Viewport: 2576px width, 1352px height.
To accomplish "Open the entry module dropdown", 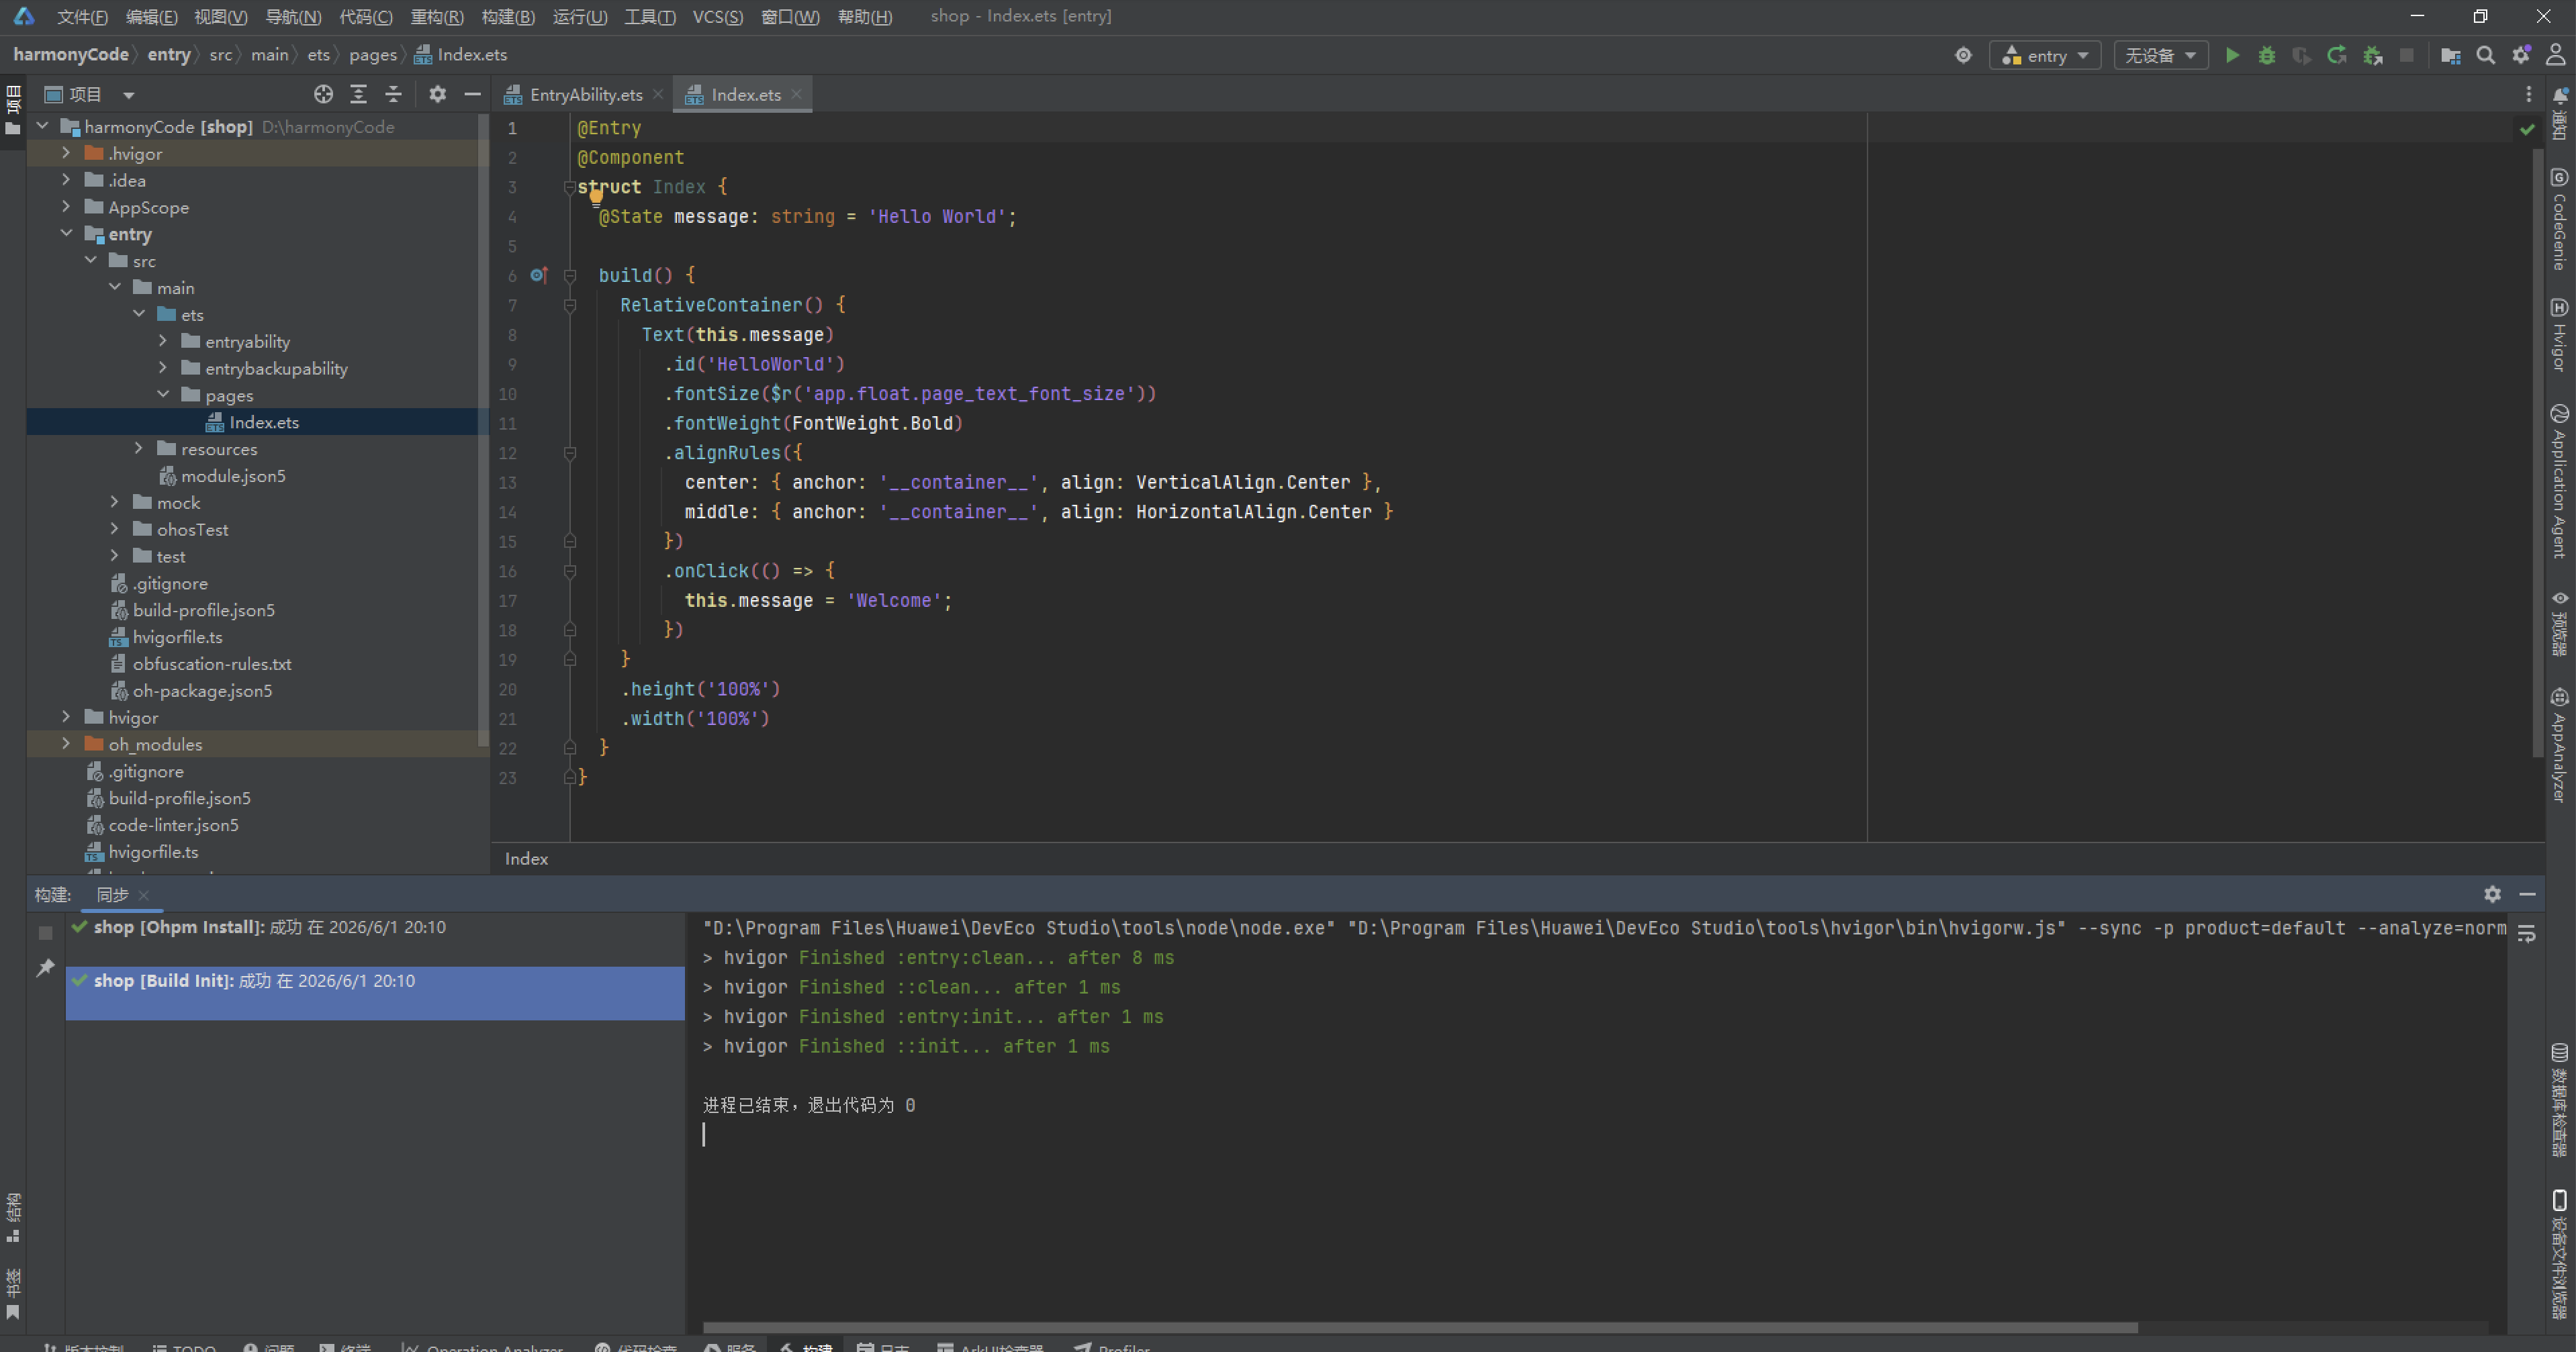I will (x=2045, y=56).
